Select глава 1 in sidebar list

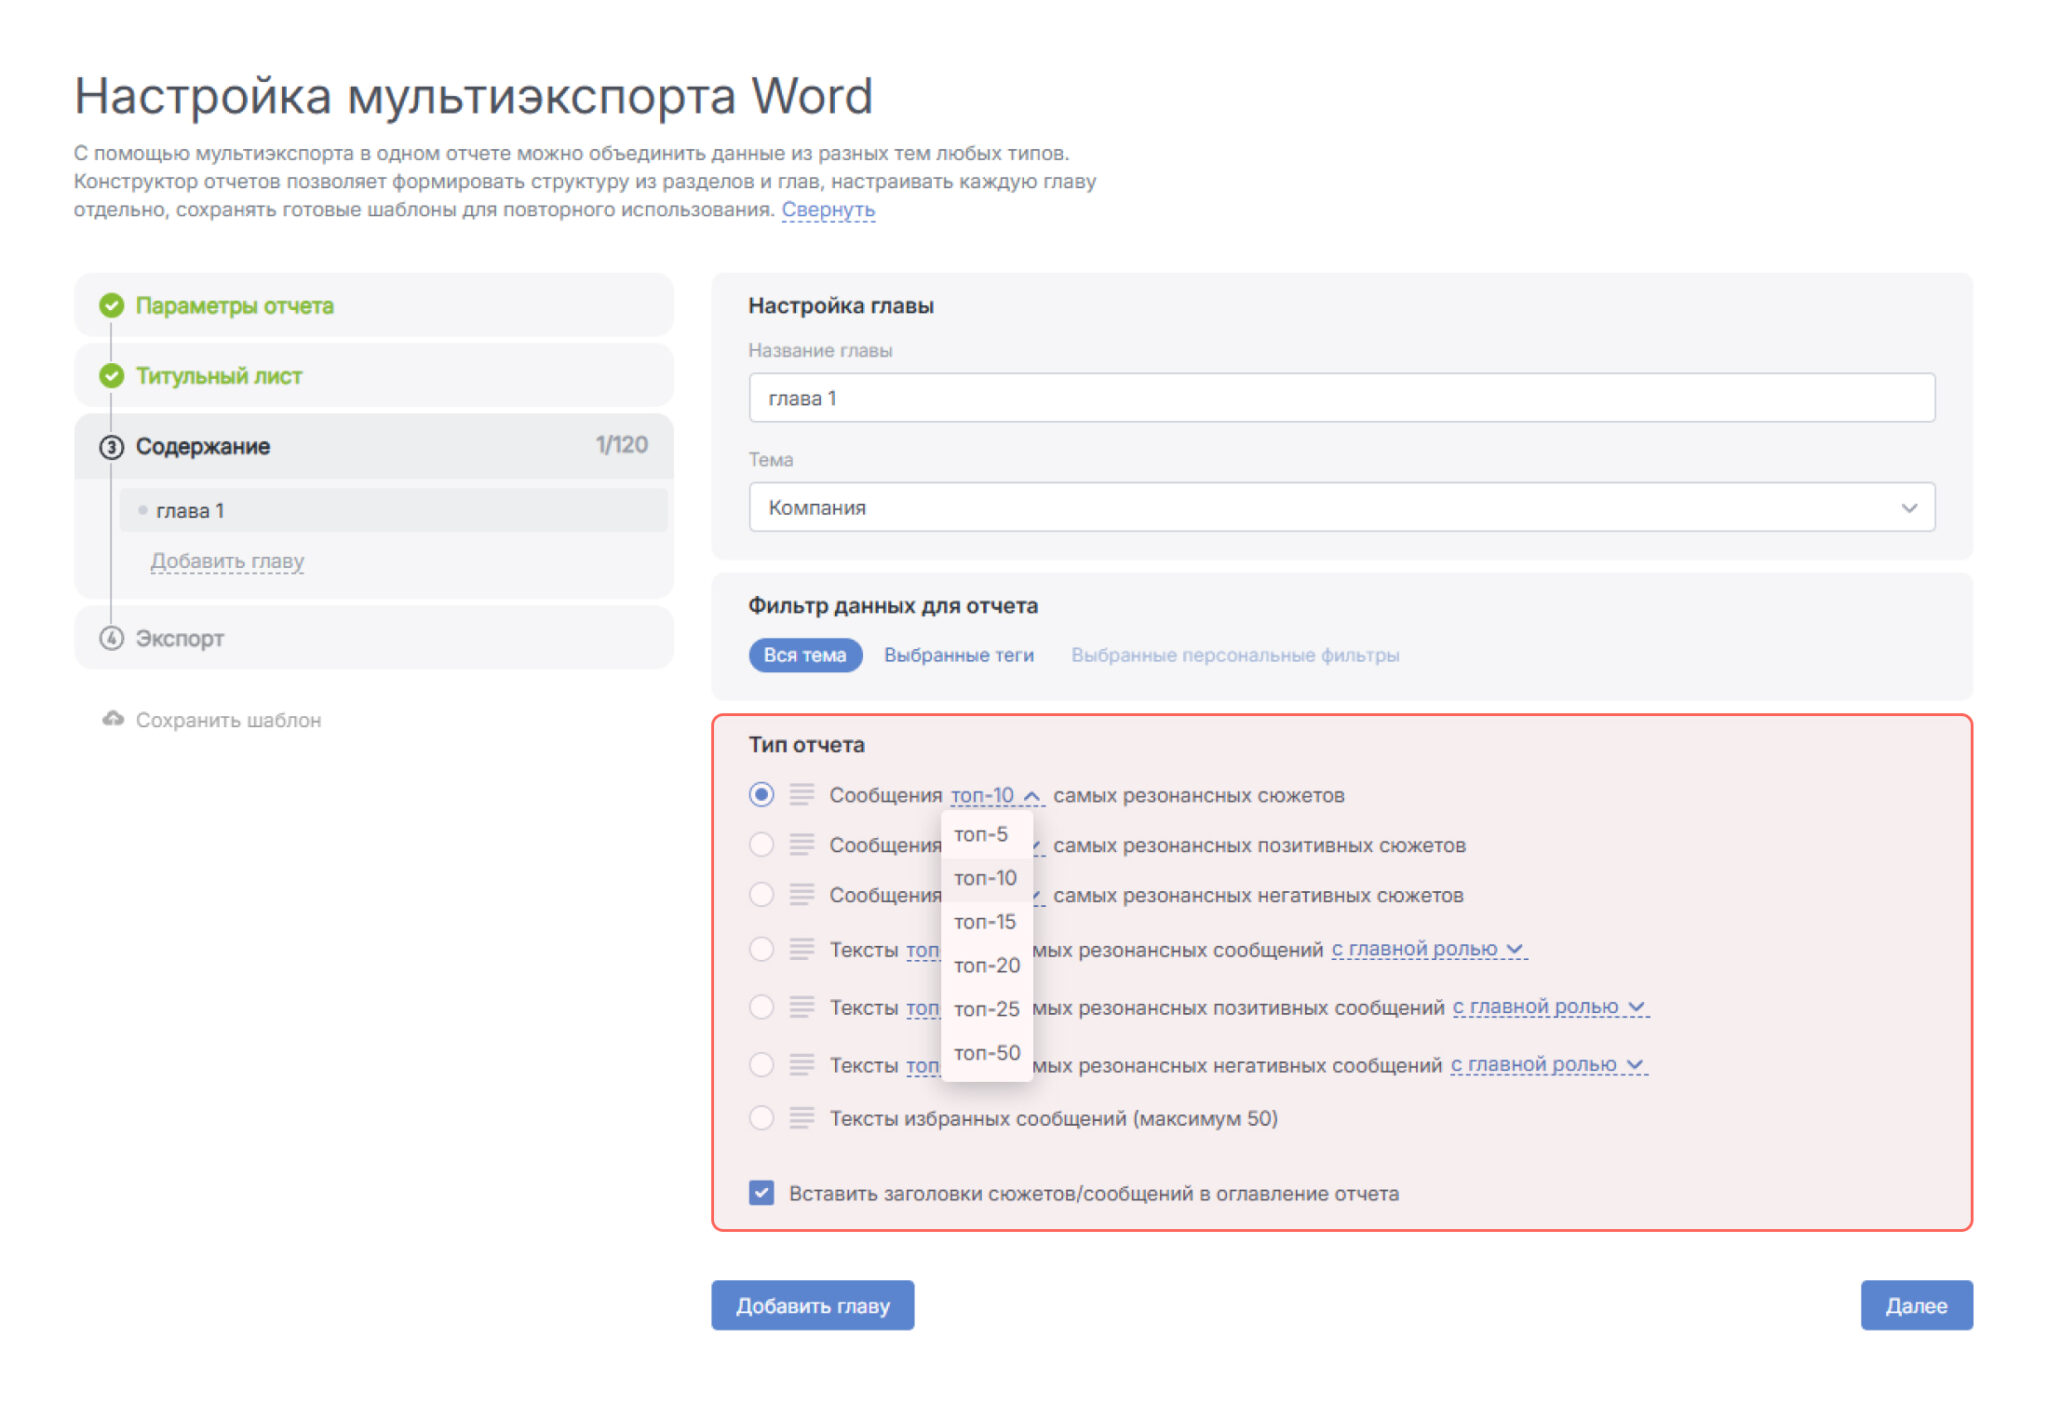coord(393,510)
